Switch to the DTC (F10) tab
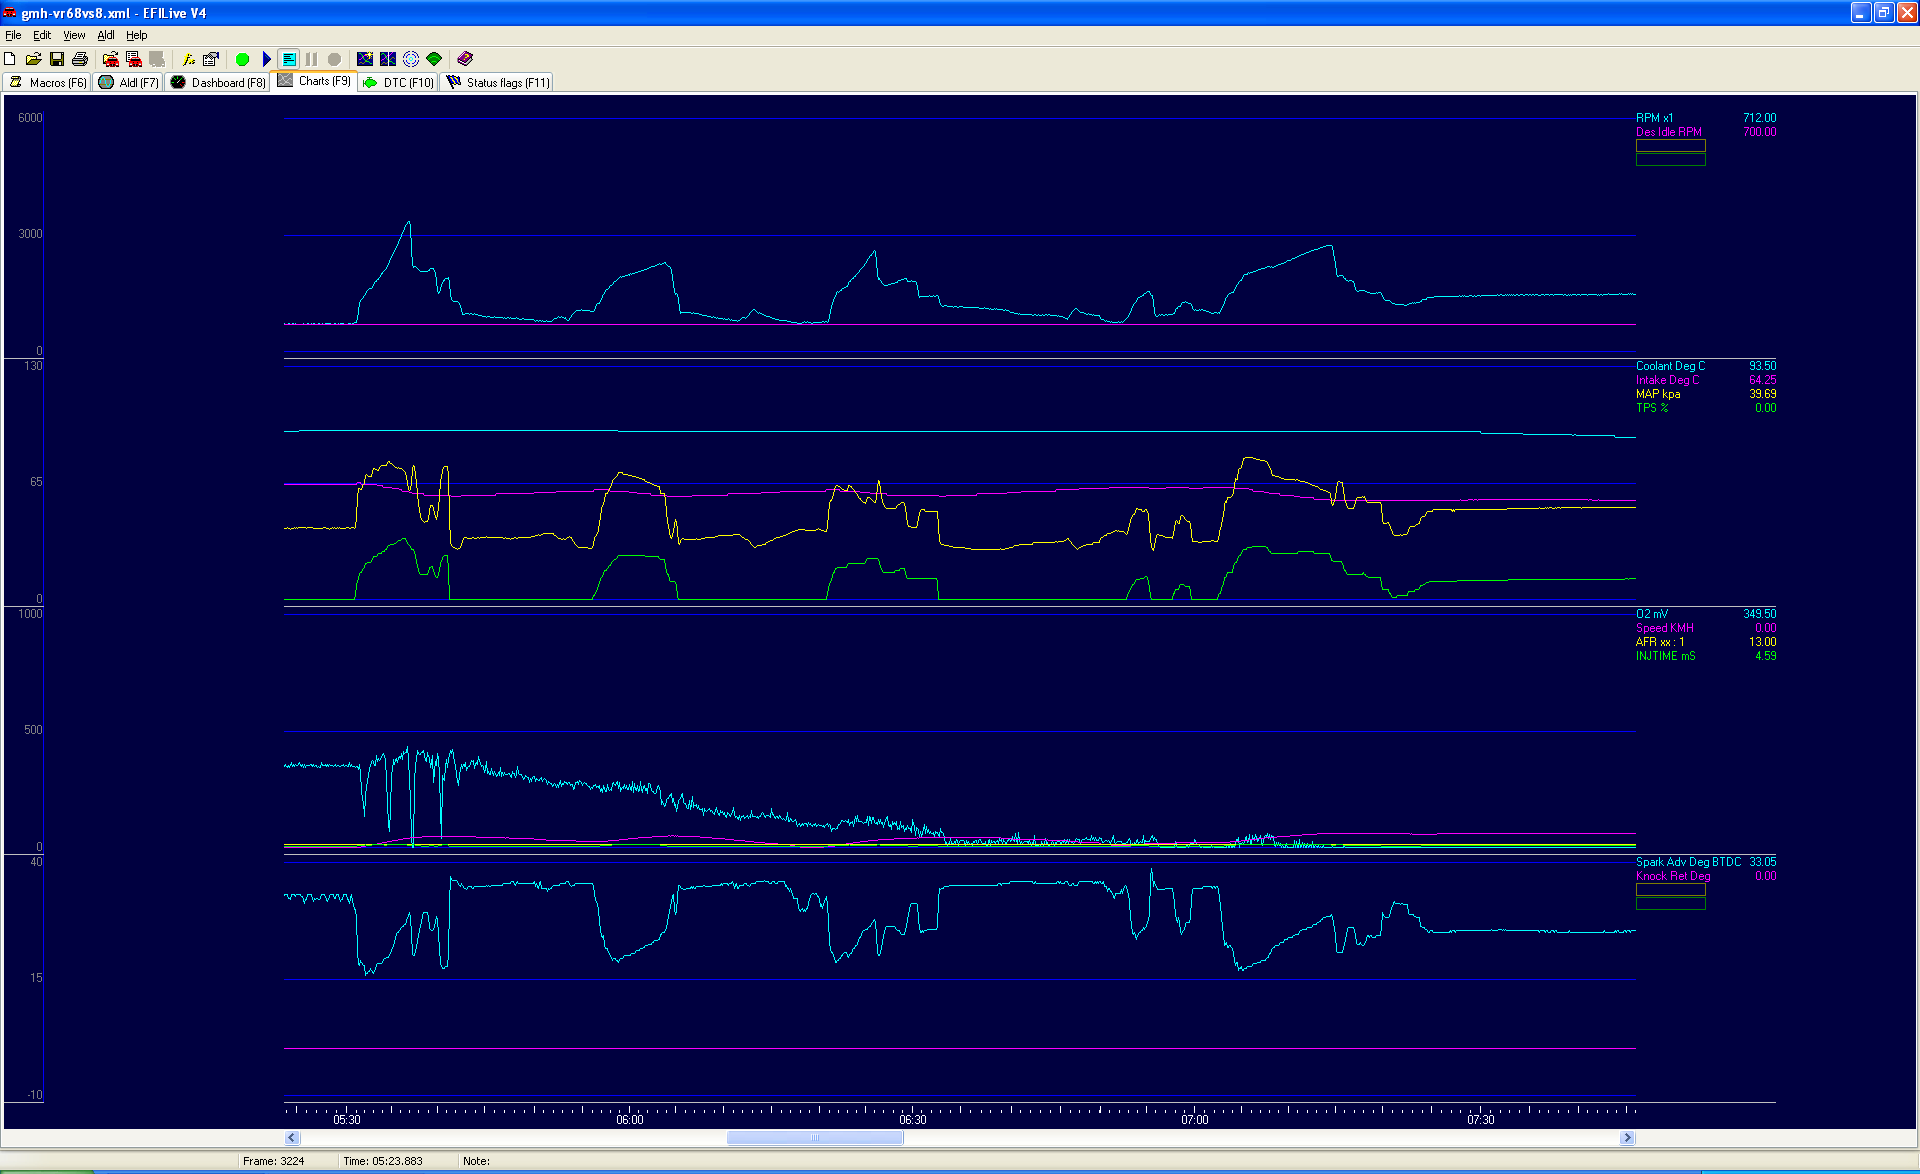This screenshot has width=1920, height=1174. click(399, 82)
